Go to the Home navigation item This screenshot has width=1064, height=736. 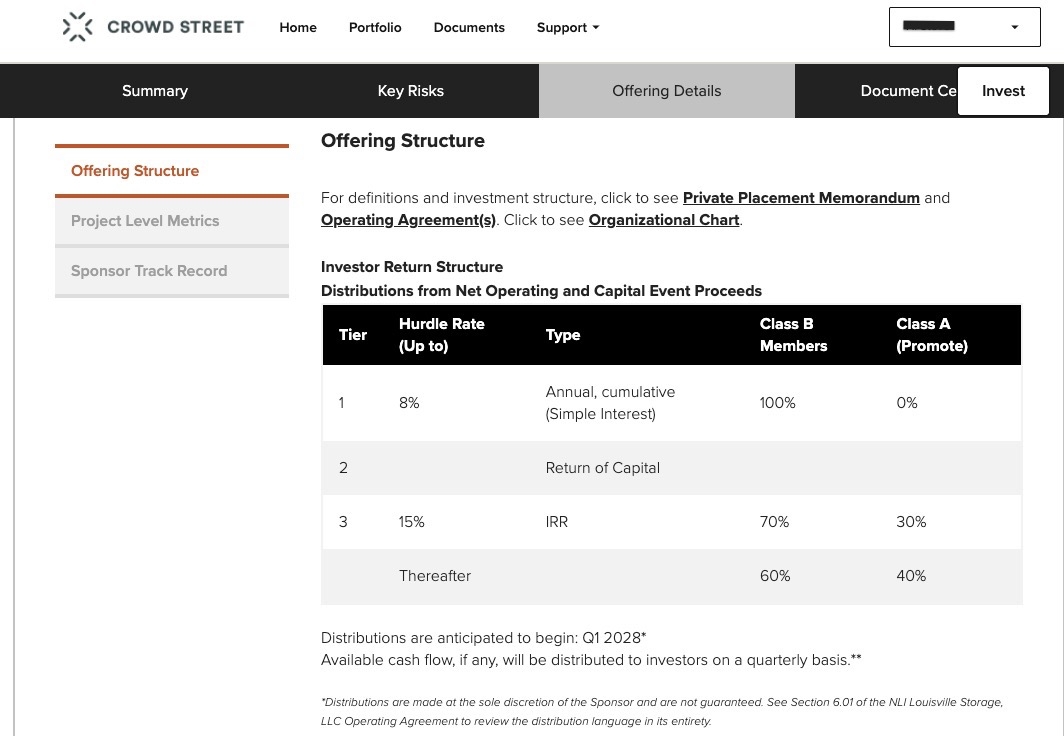(298, 28)
